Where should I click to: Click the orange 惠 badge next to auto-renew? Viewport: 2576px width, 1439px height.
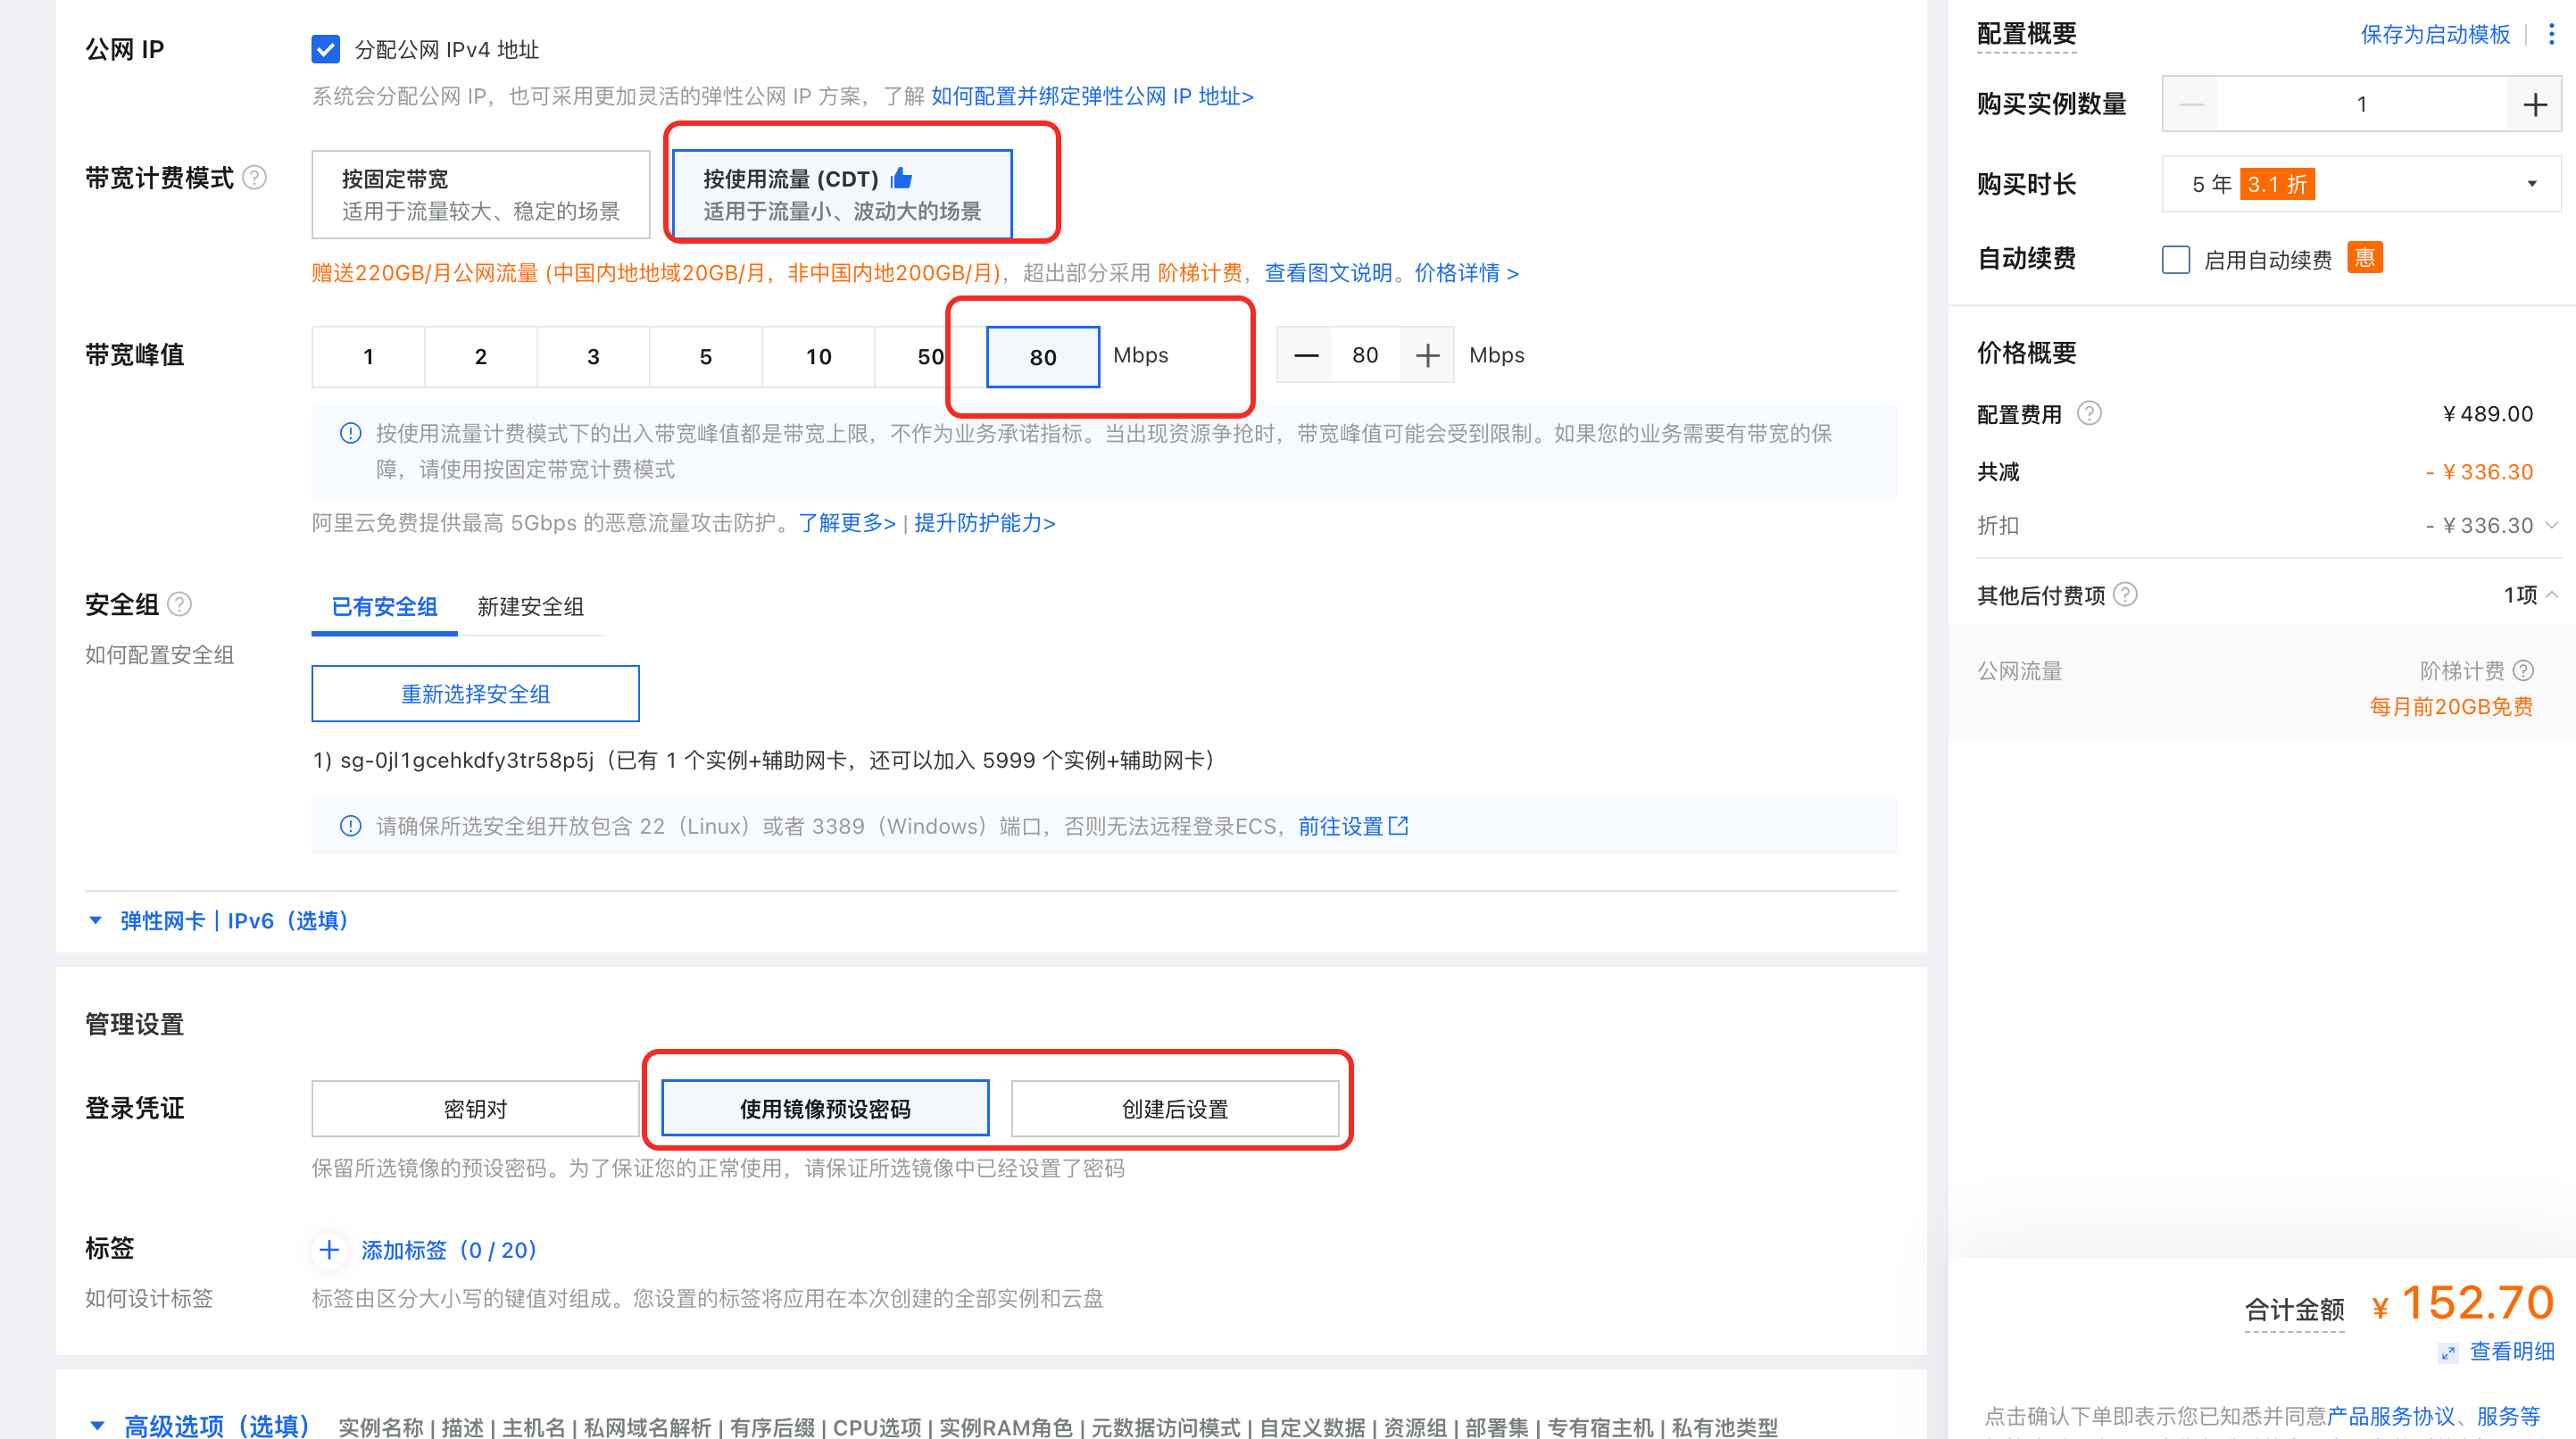[2365, 258]
